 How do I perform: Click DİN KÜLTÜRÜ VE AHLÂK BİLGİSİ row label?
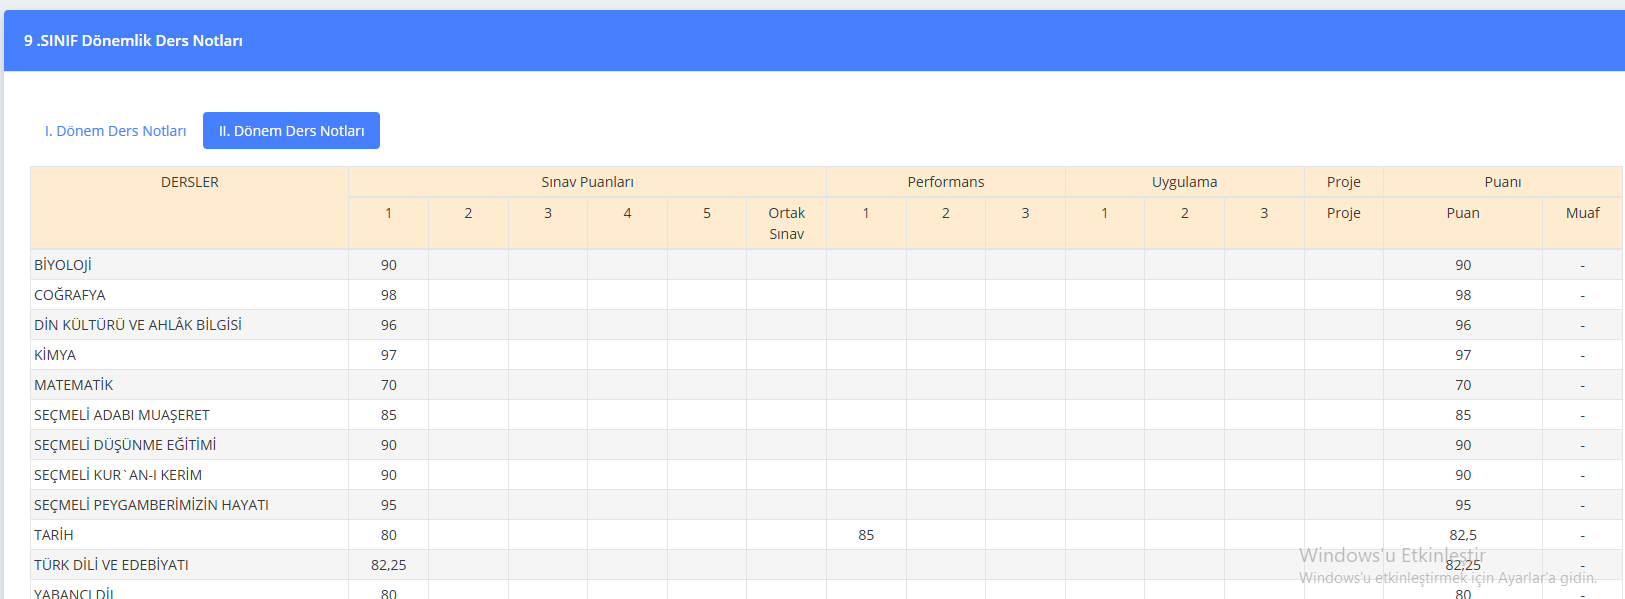138,325
